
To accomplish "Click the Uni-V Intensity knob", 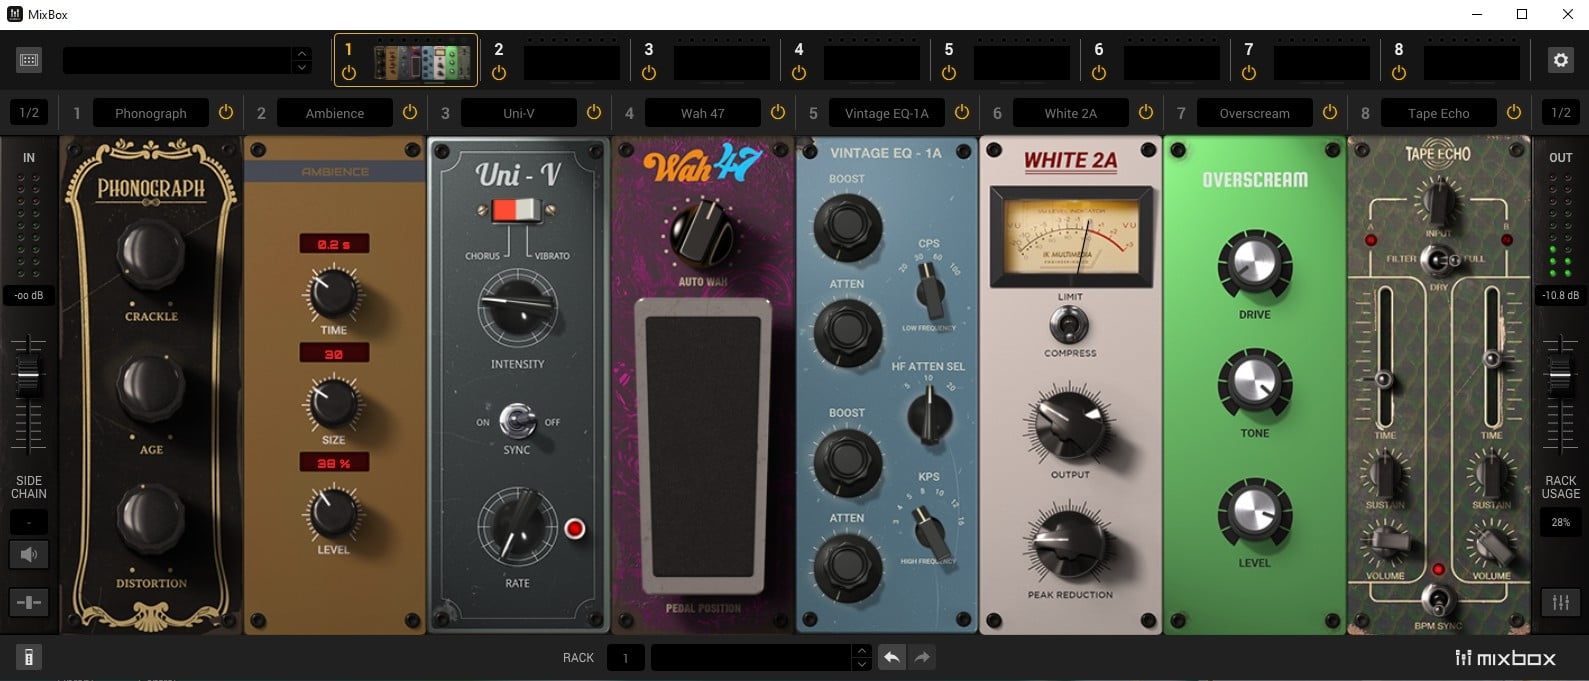I will pyautogui.click(x=517, y=308).
